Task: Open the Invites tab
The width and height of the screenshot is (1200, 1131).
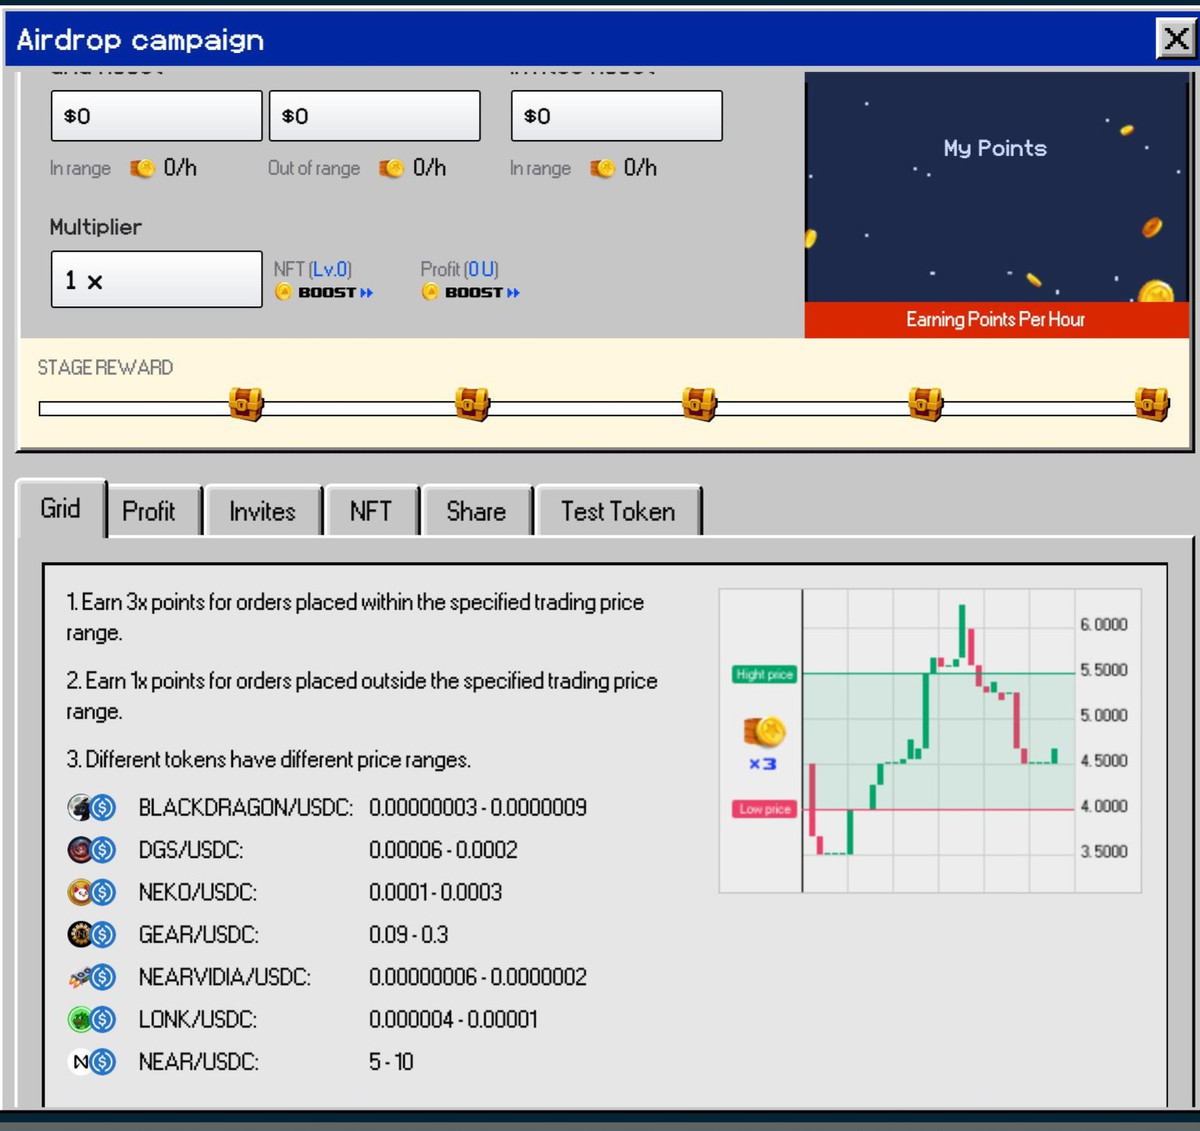Action: (262, 511)
